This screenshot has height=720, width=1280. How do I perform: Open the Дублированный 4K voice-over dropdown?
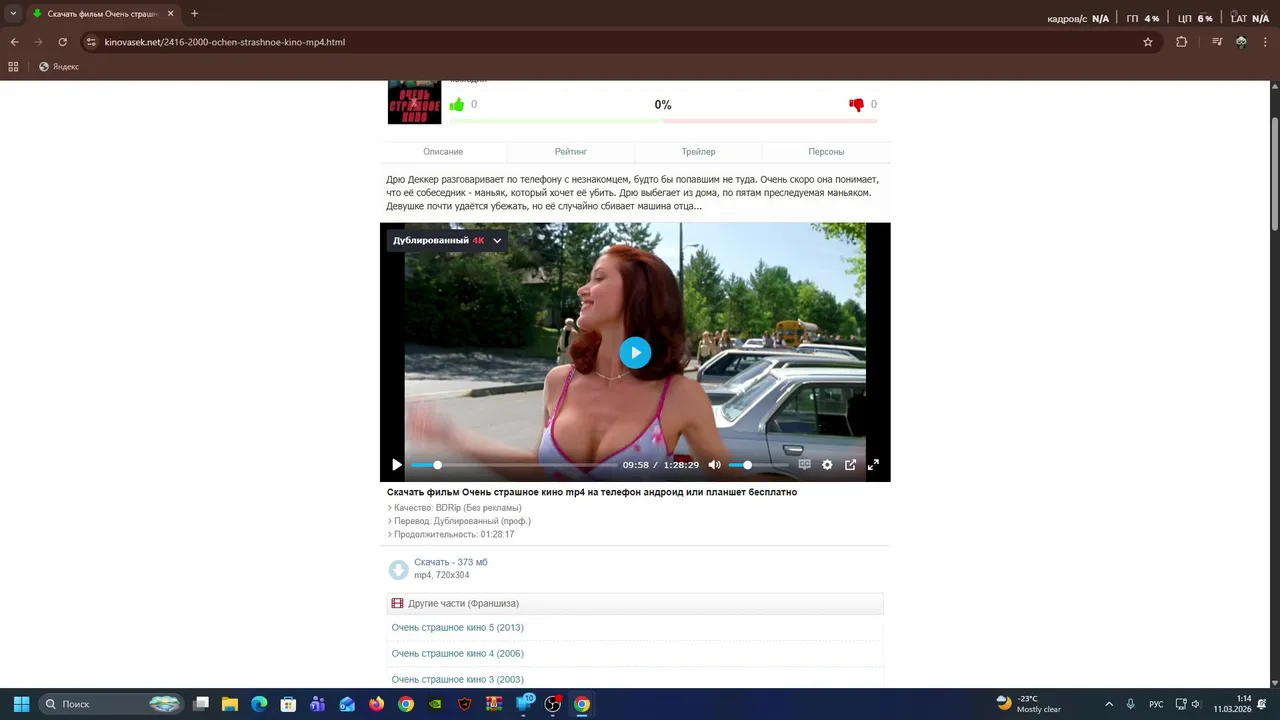pyautogui.click(x=447, y=241)
